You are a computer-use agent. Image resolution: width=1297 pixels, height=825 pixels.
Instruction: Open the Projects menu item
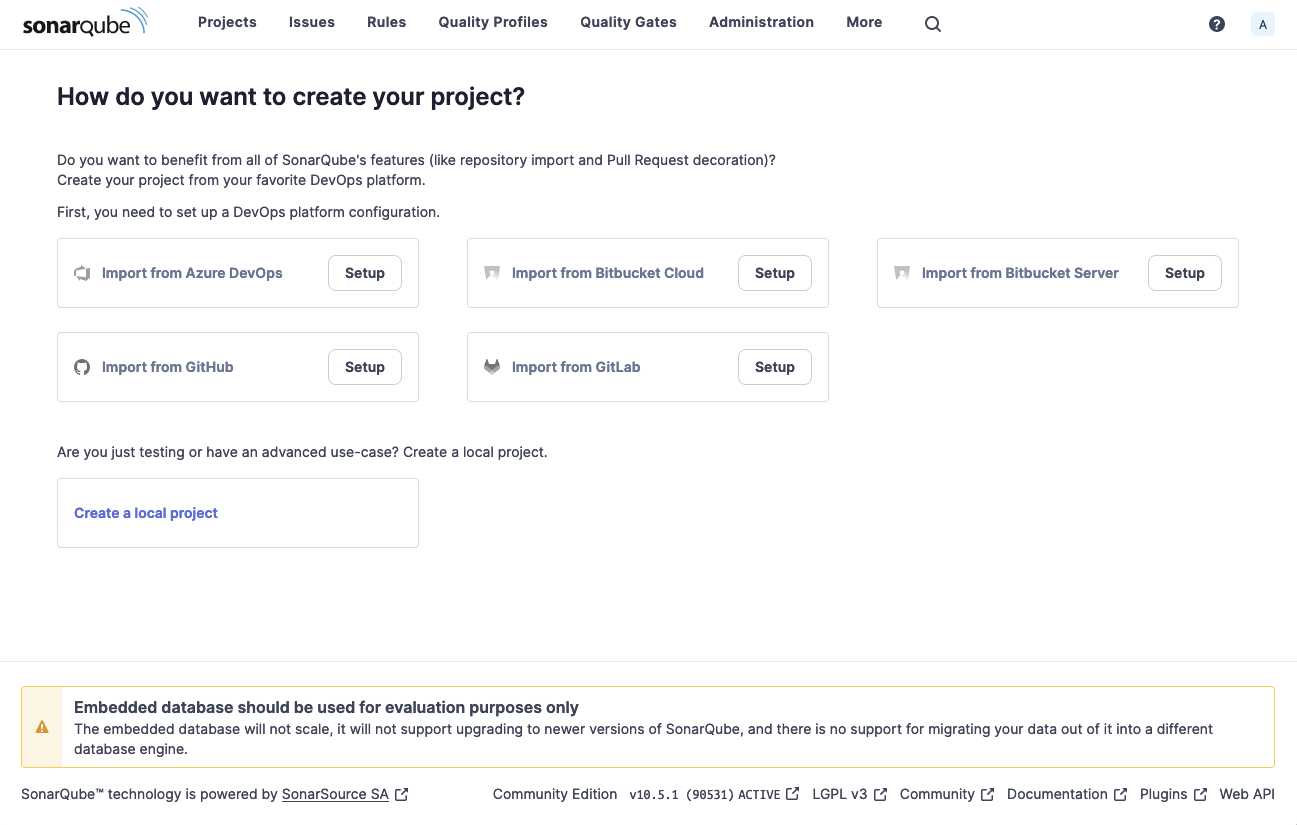pyautogui.click(x=227, y=22)
